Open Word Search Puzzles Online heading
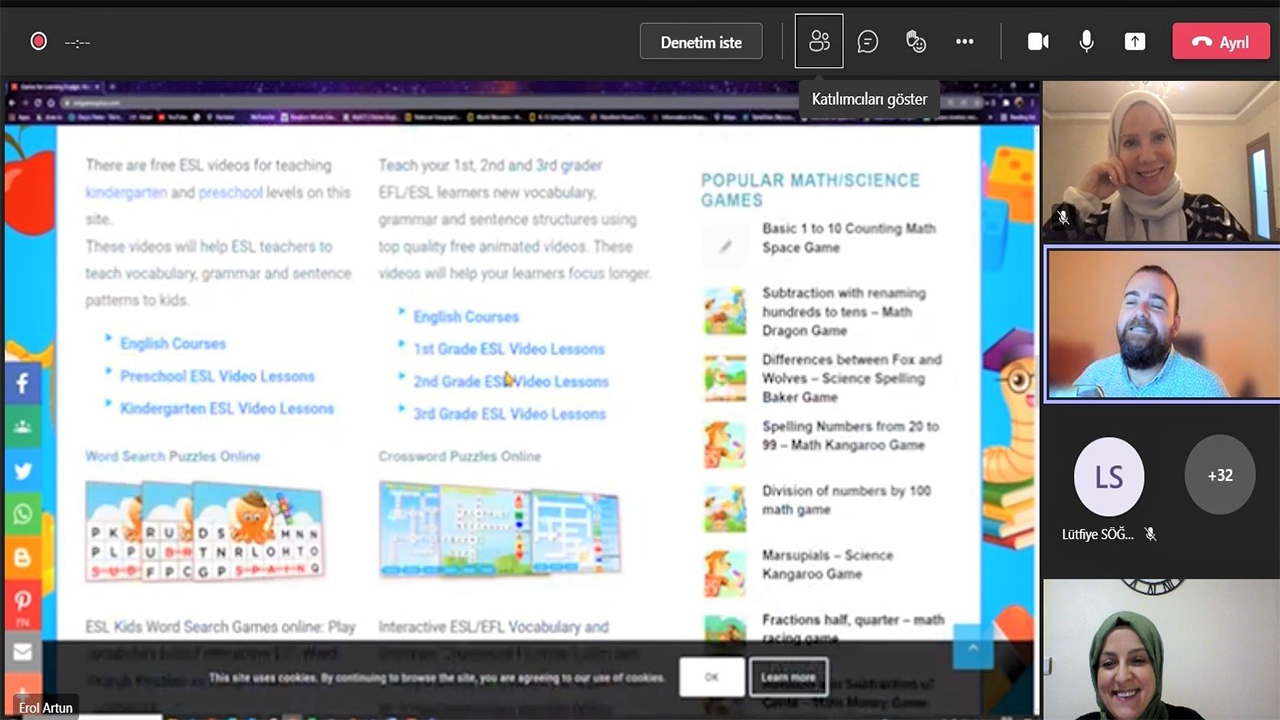 coord(173,456)
